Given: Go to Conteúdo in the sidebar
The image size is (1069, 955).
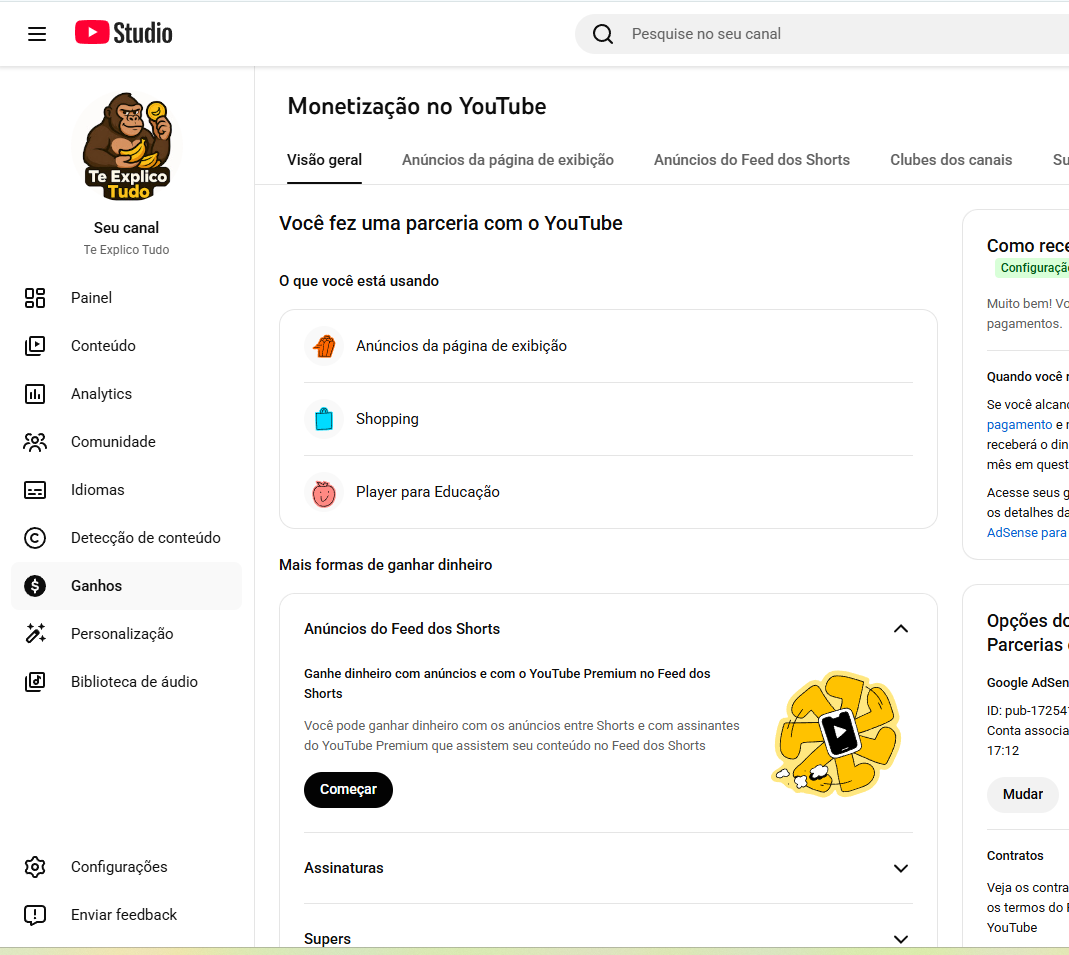Looking at the screenshot, I should (126, 346).
